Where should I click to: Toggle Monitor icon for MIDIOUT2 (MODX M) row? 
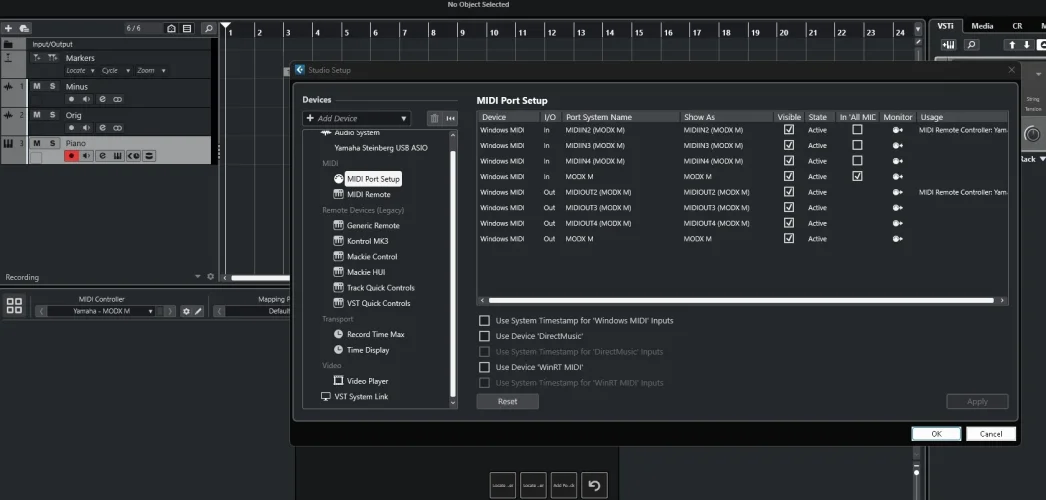pos(897,192)
